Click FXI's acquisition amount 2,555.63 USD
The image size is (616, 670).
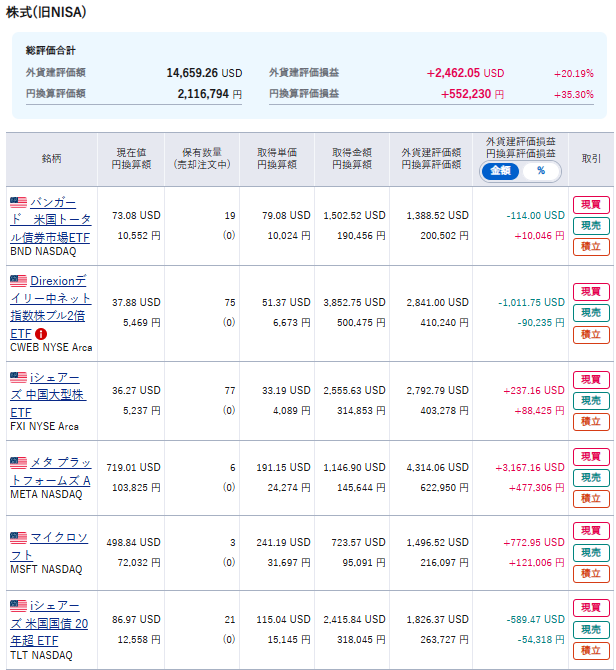pyautogui.click(x=354, y=391)
